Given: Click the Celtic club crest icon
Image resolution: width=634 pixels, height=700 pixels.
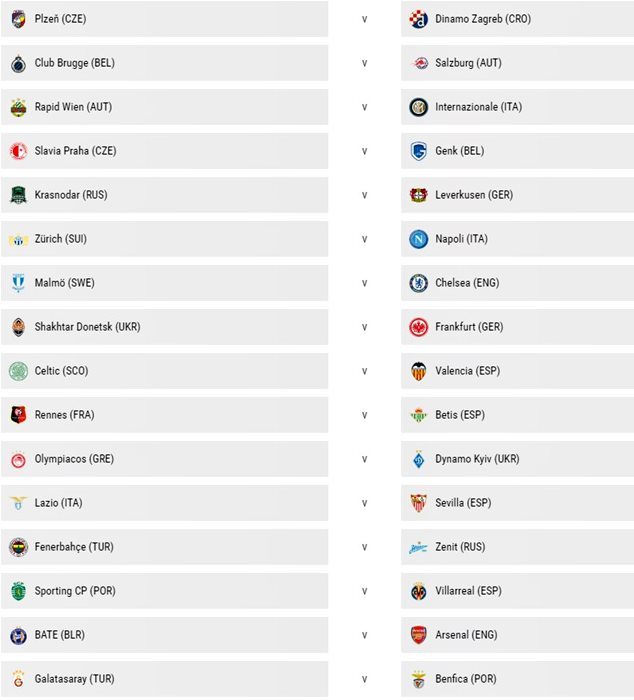Looking at the screenshot, I should (18, 371).
